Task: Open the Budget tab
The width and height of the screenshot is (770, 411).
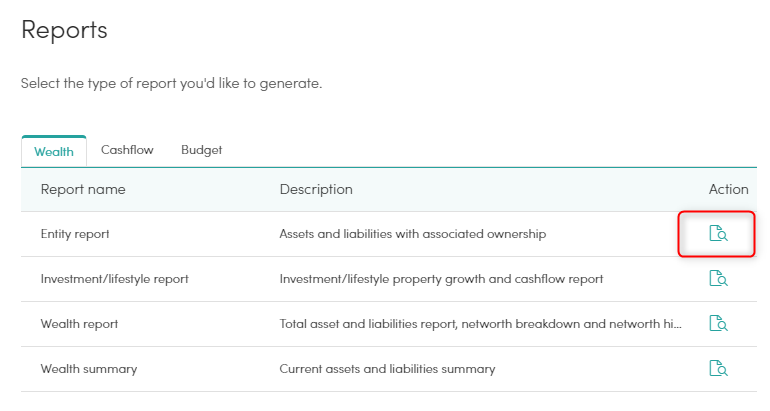Action: coord(201,150)
